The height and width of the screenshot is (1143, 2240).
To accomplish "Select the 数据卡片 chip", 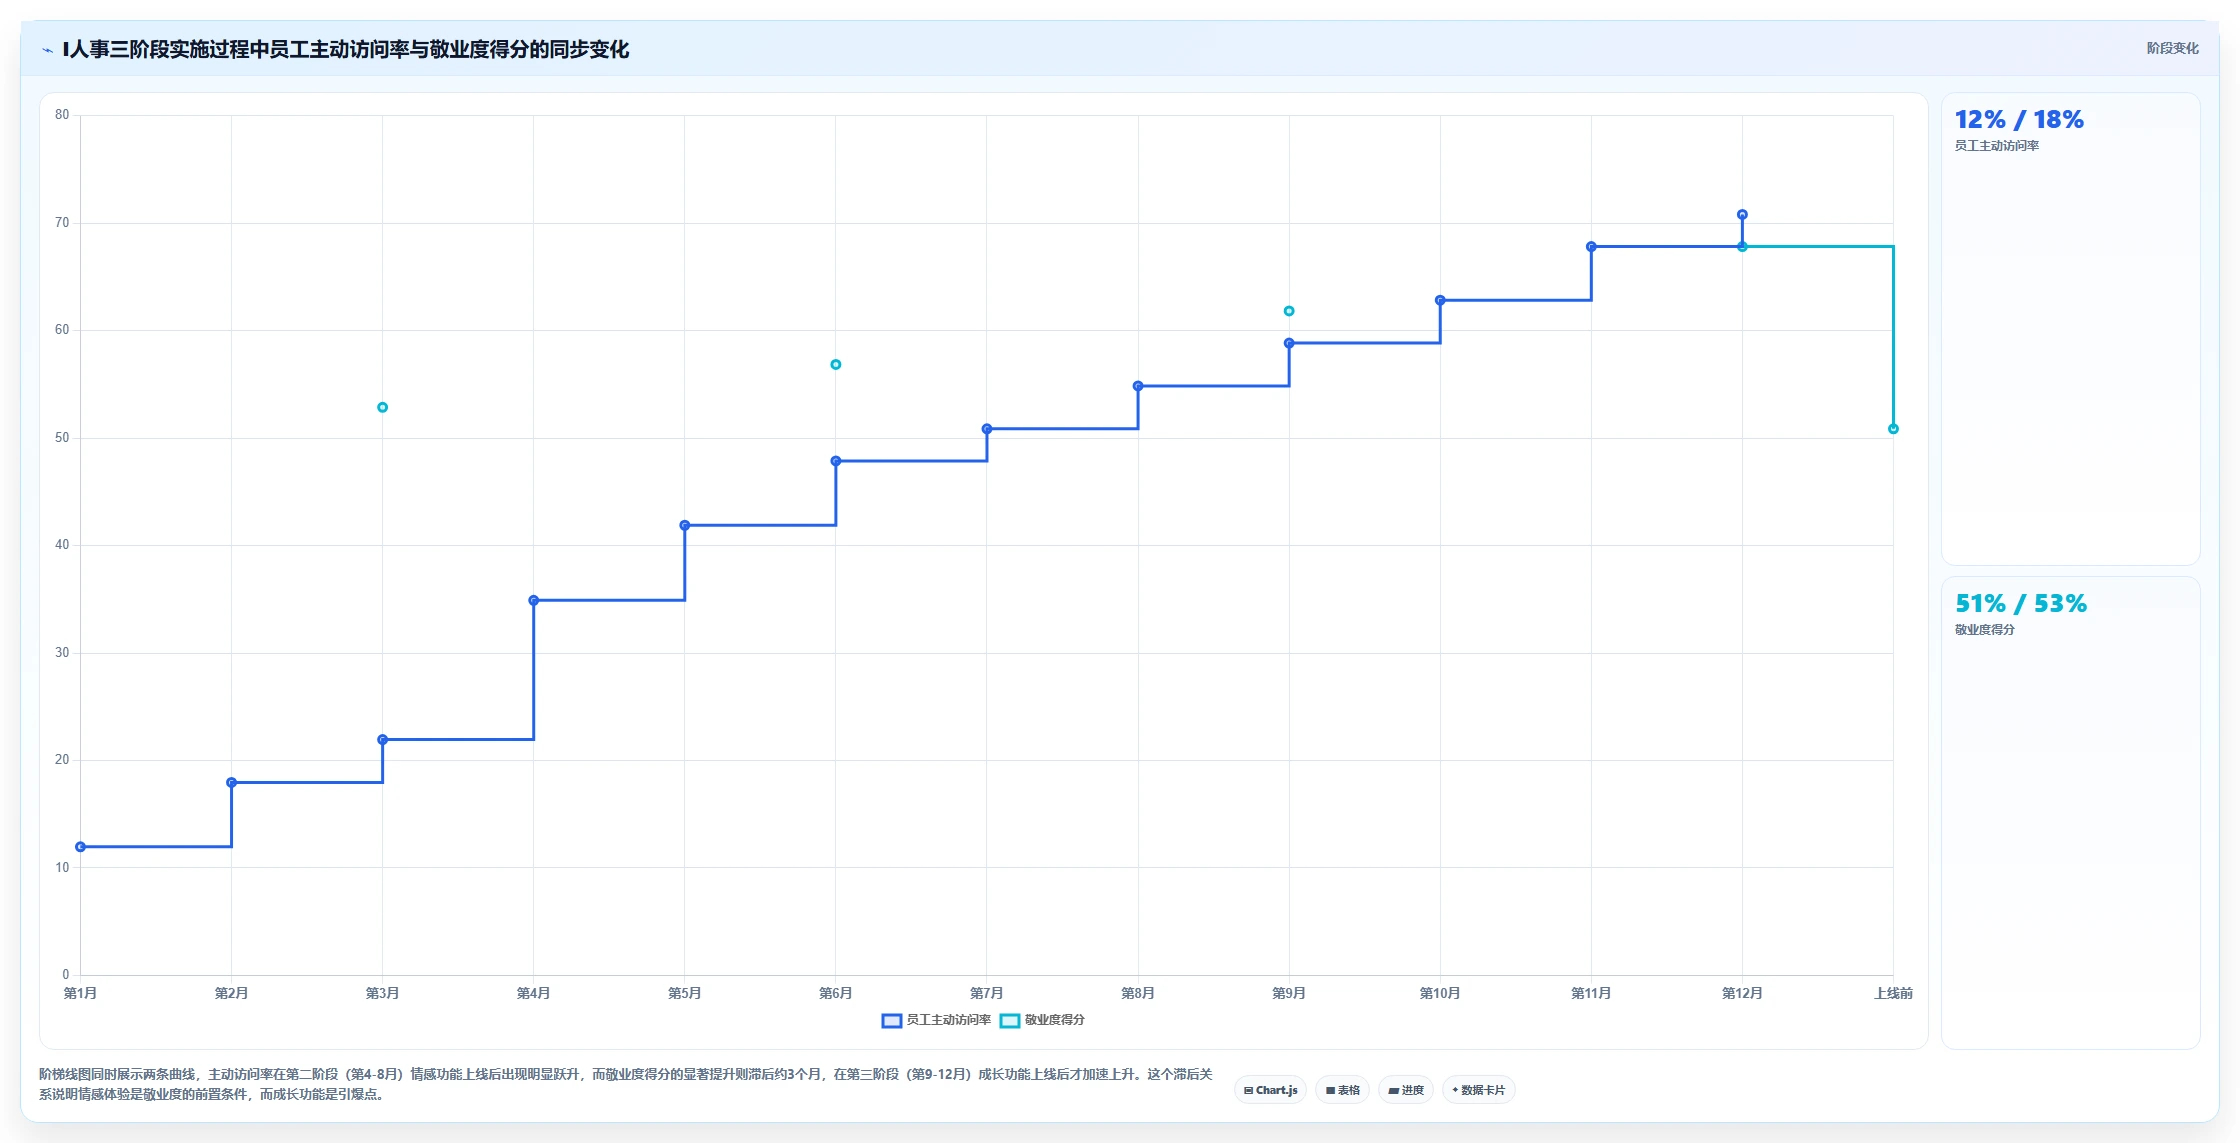I will [1478, 1090].
